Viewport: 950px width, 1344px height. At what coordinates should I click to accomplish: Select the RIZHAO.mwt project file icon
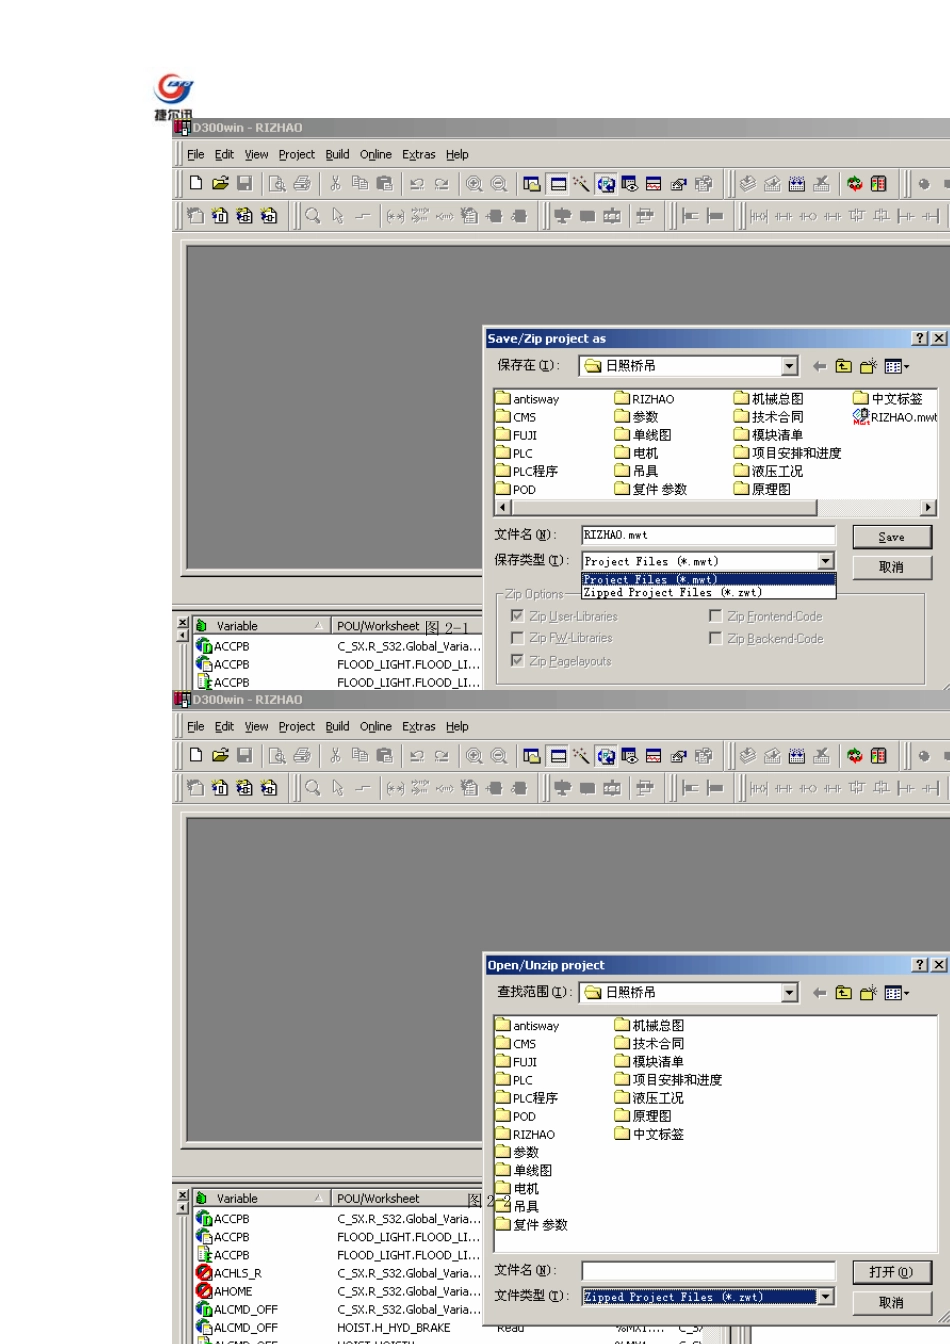860,417
